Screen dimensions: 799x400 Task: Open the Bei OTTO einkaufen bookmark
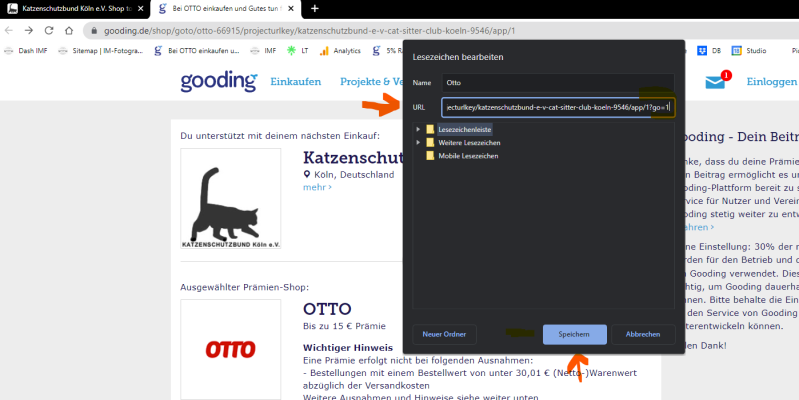[197, 50]
